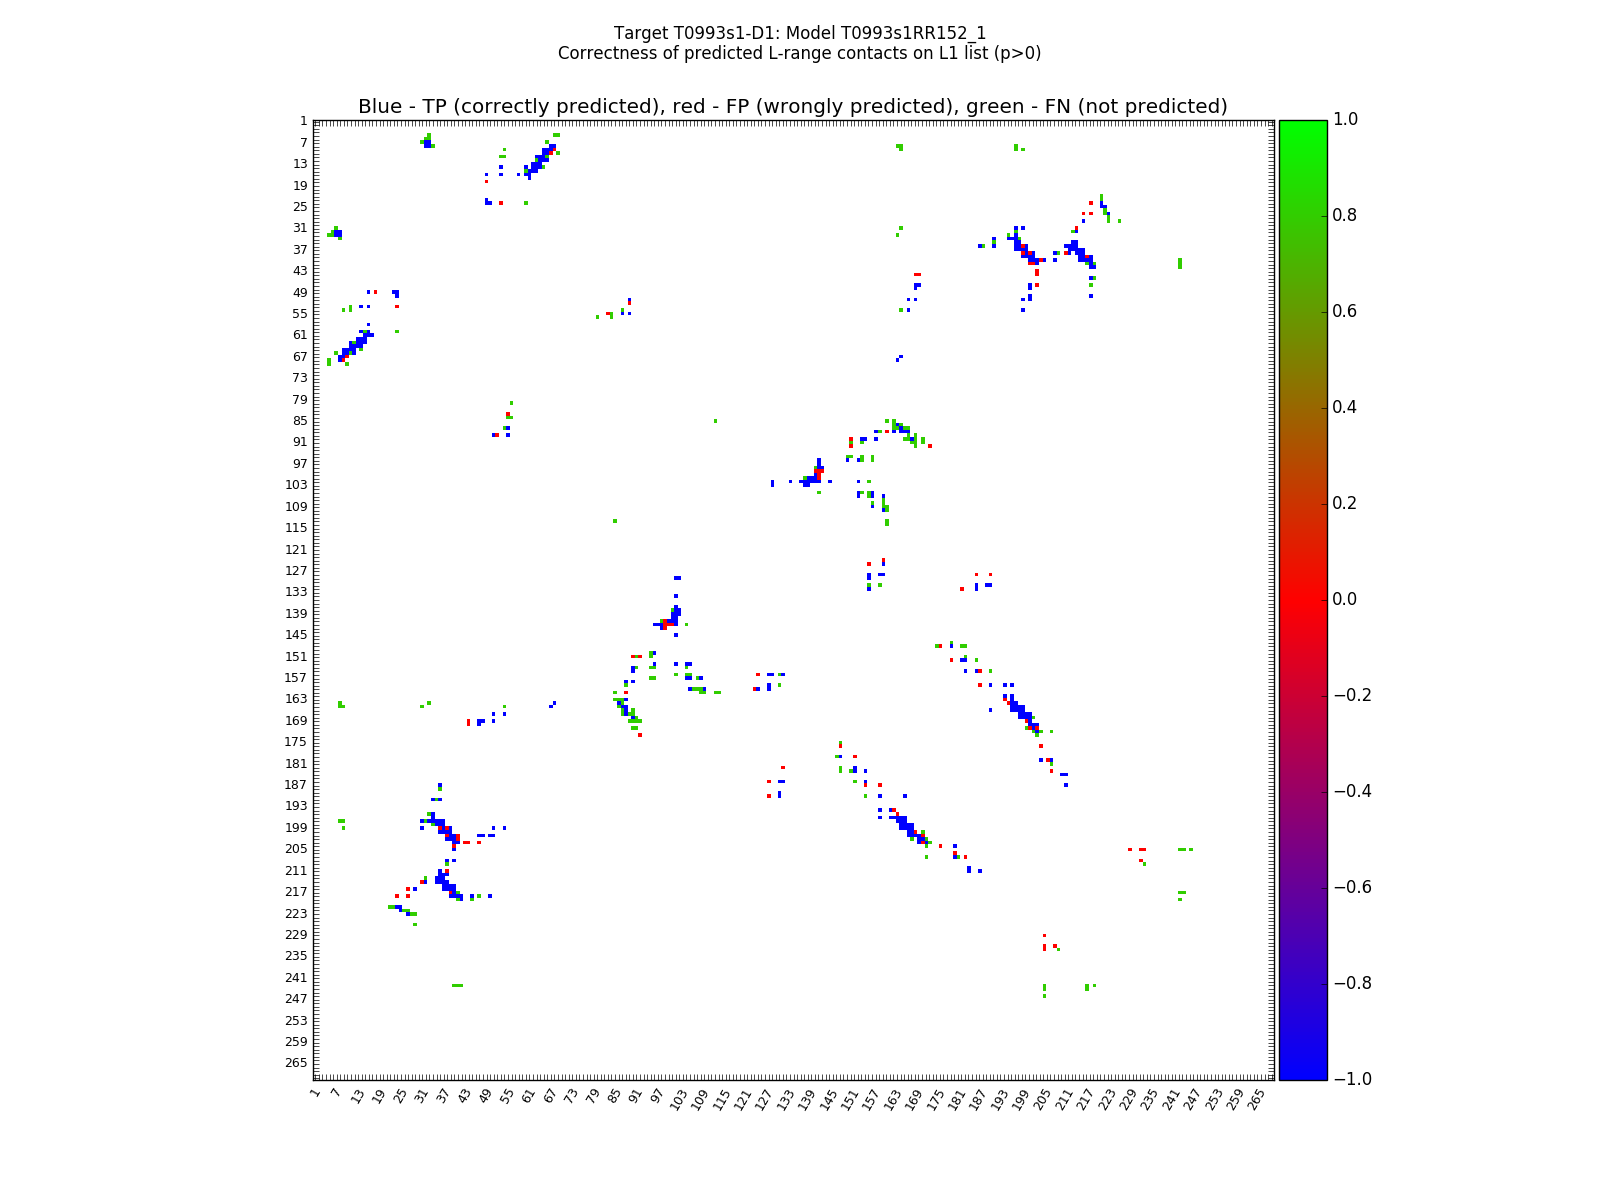Click the 0.2 colorbar tick label
The width and height of the screenshot is (1600, 1200).
(x=1345, y=503)
